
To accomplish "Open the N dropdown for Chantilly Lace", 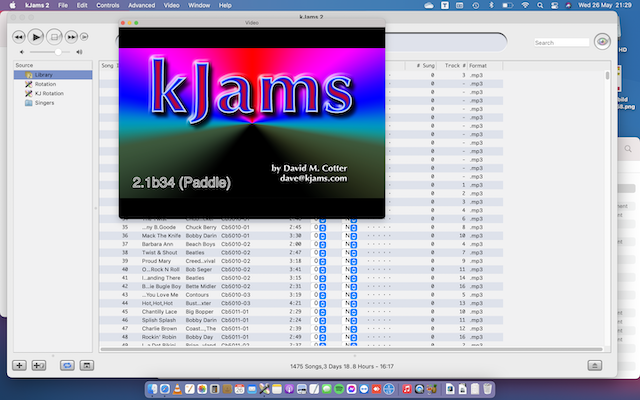I will coord(352,312).
